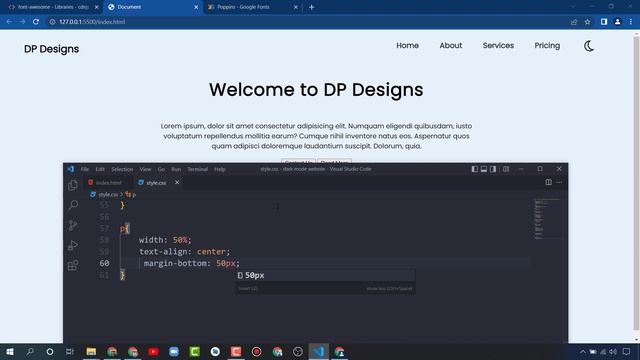Viewport: 640px width, 360px height.
Task: Toggle primary sidebar layout icon
Action: 474,169
